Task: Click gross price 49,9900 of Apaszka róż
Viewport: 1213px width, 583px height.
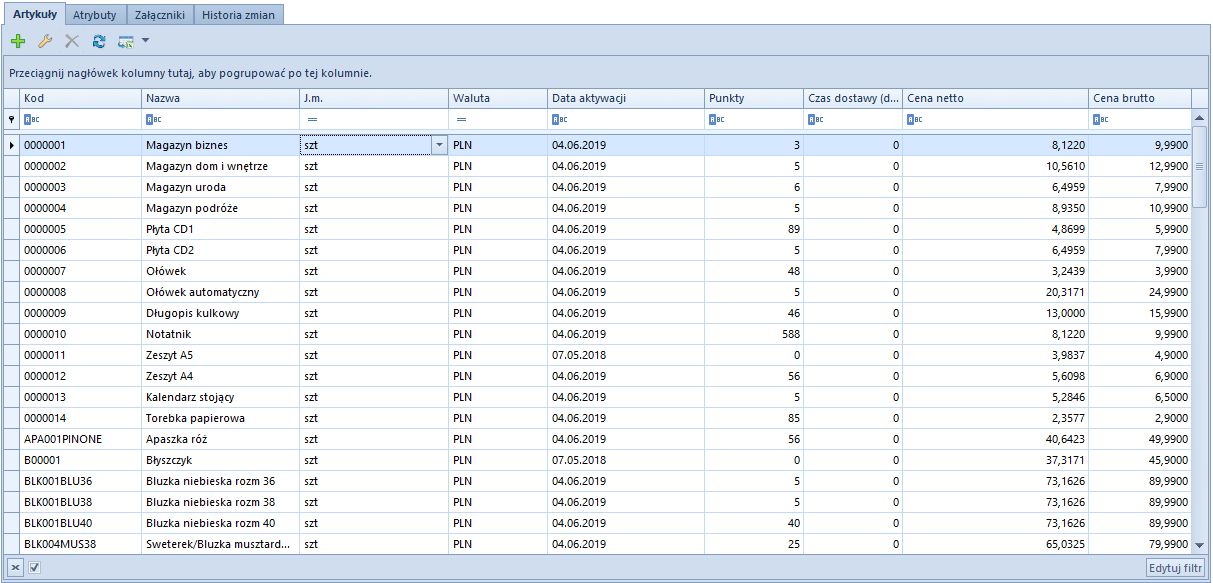Action: pyautogui.click(x=1140, y=439)
